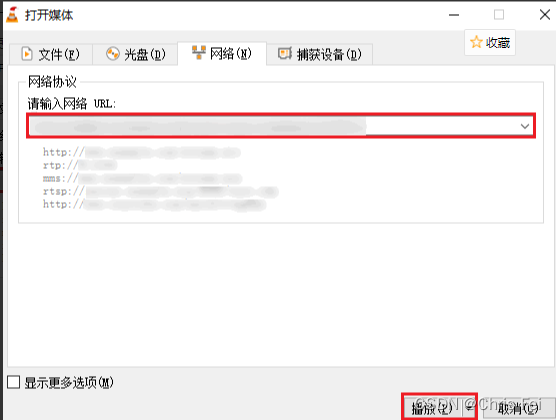
Task: Click the 播放(P) play button
Action: pos(433,408)
